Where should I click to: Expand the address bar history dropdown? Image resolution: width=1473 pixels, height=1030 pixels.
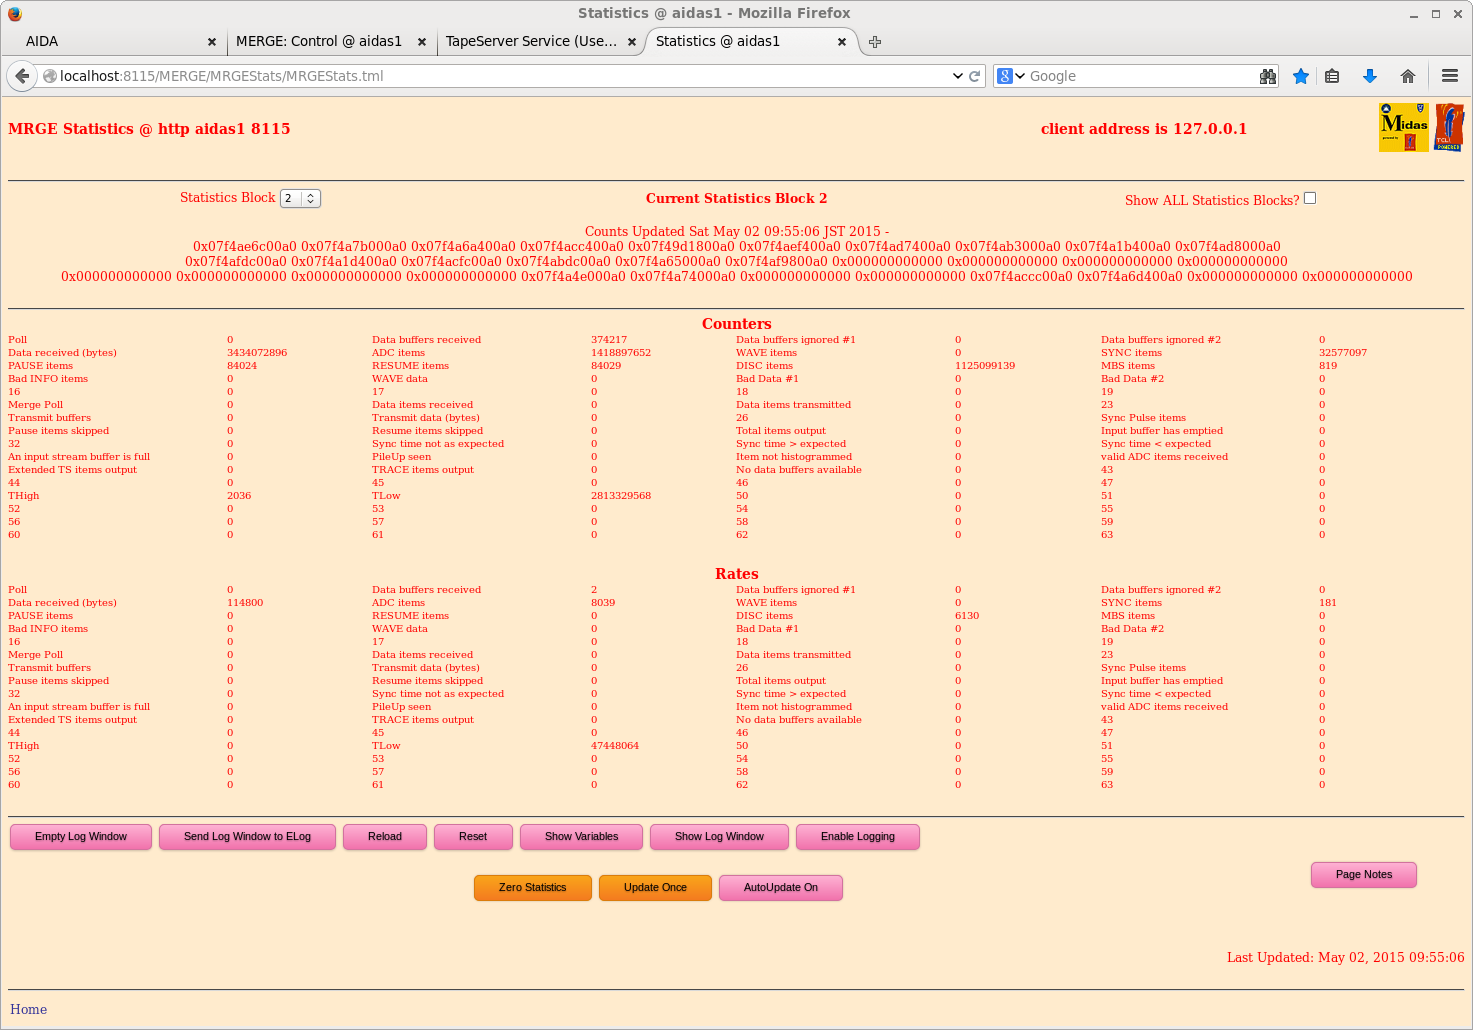(x=957, y=76)
